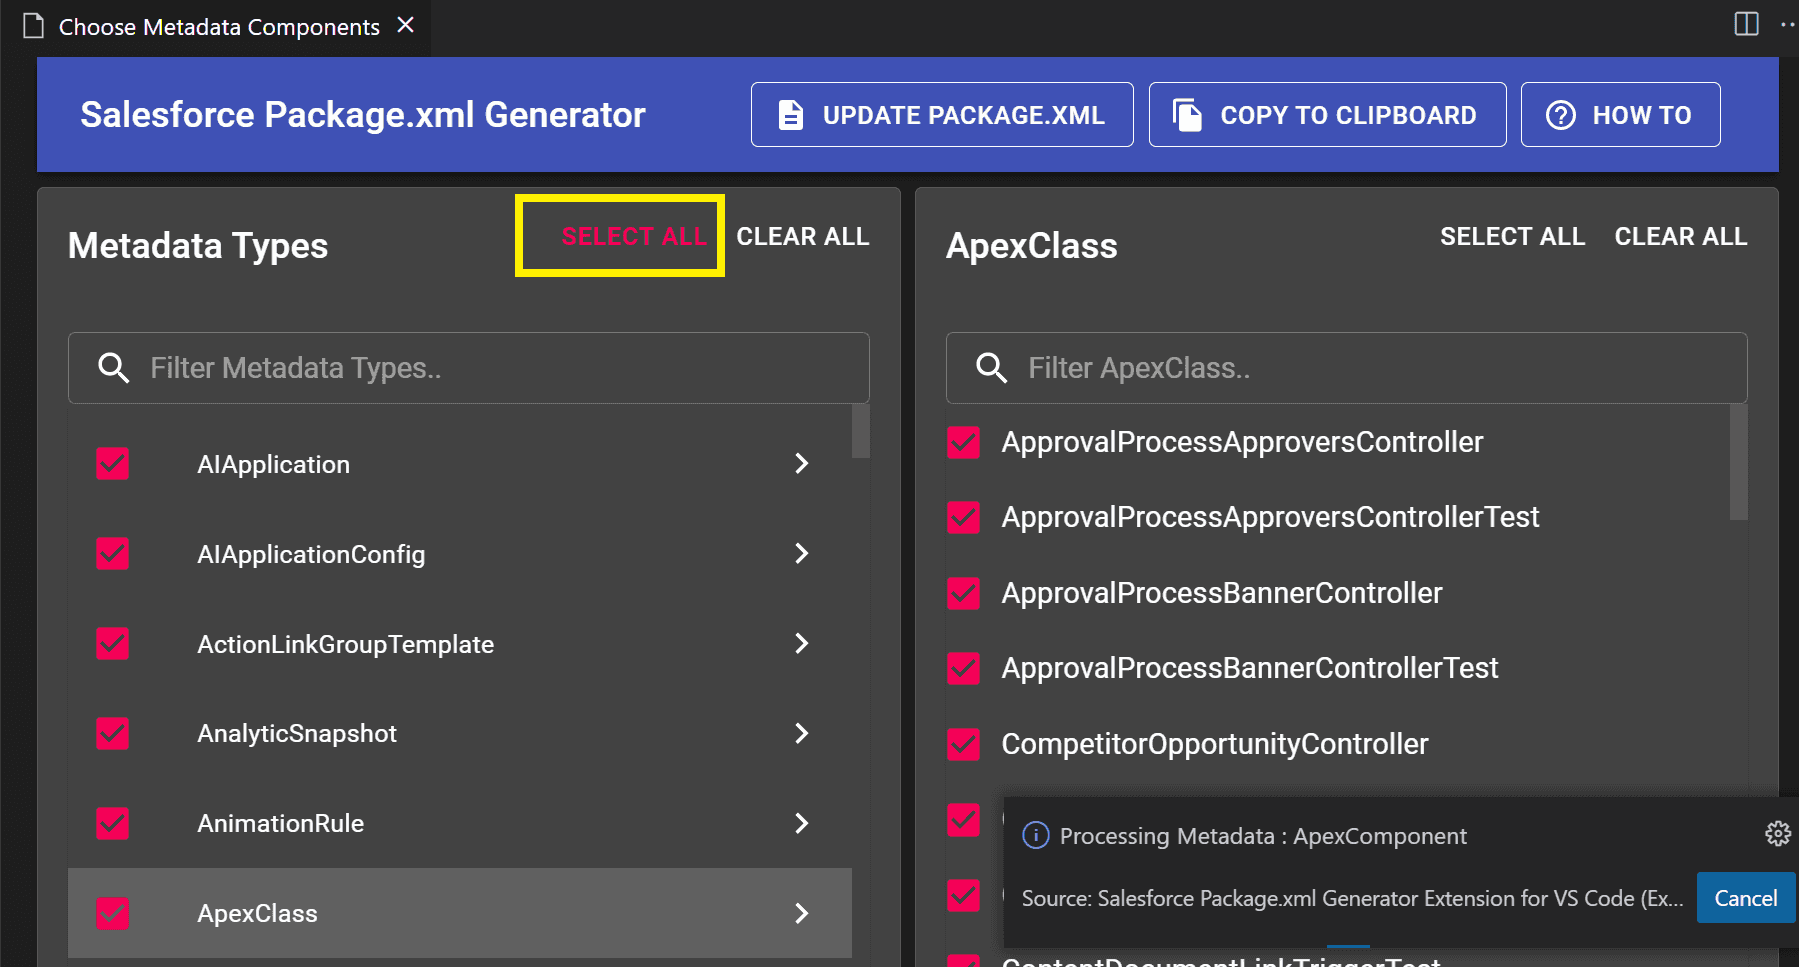1799x967 pixels.
Task: Uncheck the AIApplicationConfig checkbox
Action: coord(113,554)
